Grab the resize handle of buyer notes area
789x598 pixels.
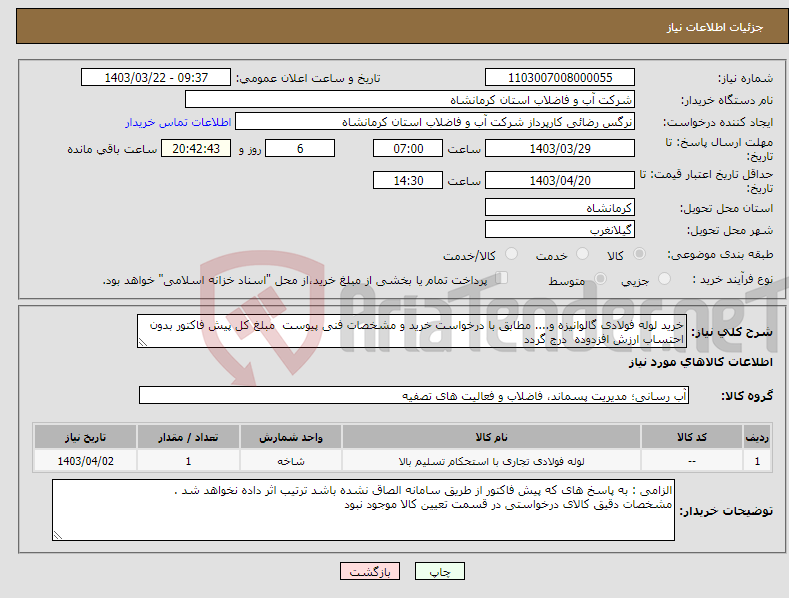click(58, 535)
